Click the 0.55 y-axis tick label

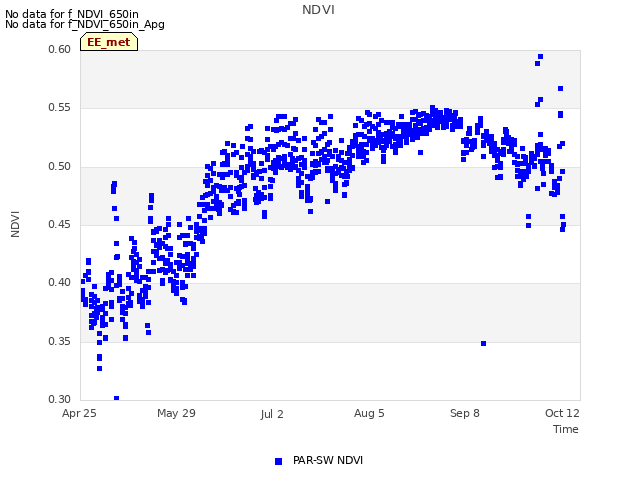[60, 108]
